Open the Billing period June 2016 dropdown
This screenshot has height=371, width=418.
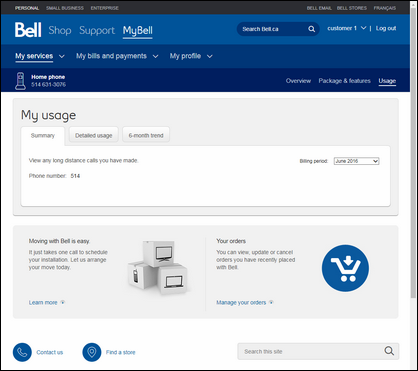pyautogui.click(x=356, y=161)
